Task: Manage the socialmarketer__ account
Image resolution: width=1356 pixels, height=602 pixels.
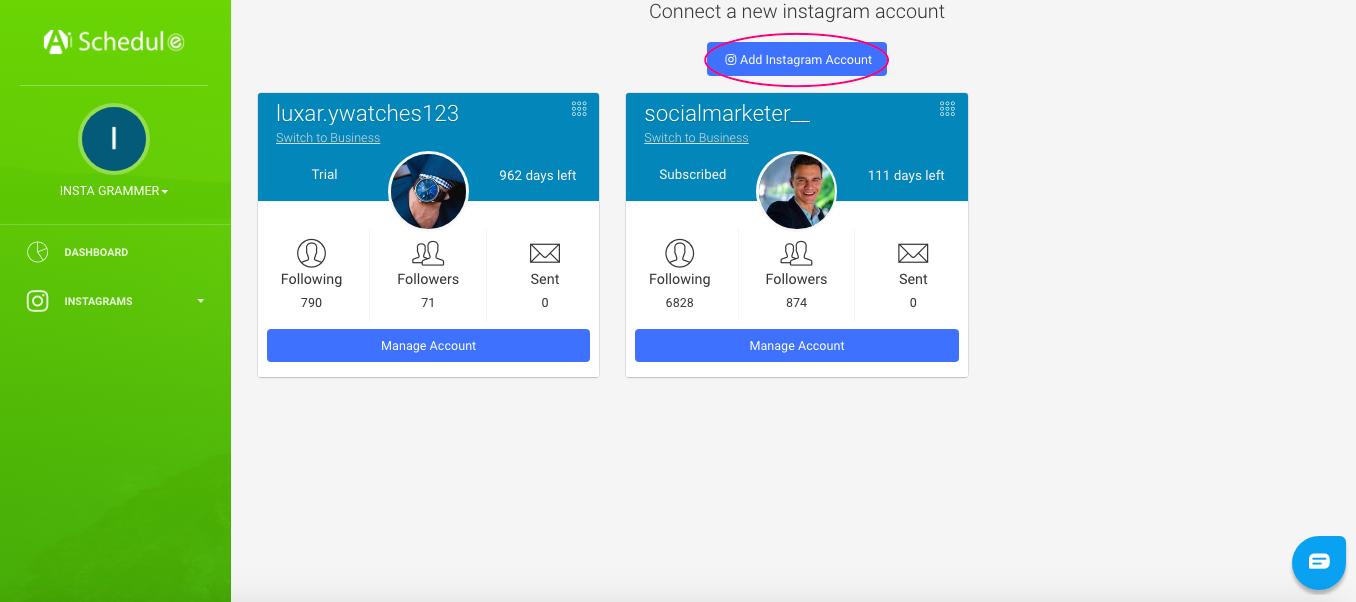Action: click(797, 345)
